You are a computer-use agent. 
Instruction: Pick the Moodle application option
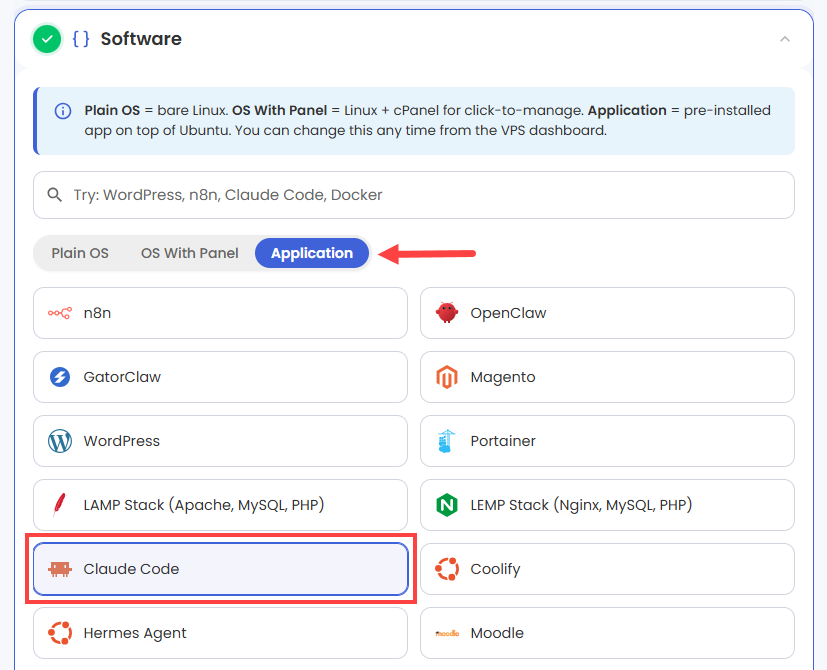(x=607, y=633)
